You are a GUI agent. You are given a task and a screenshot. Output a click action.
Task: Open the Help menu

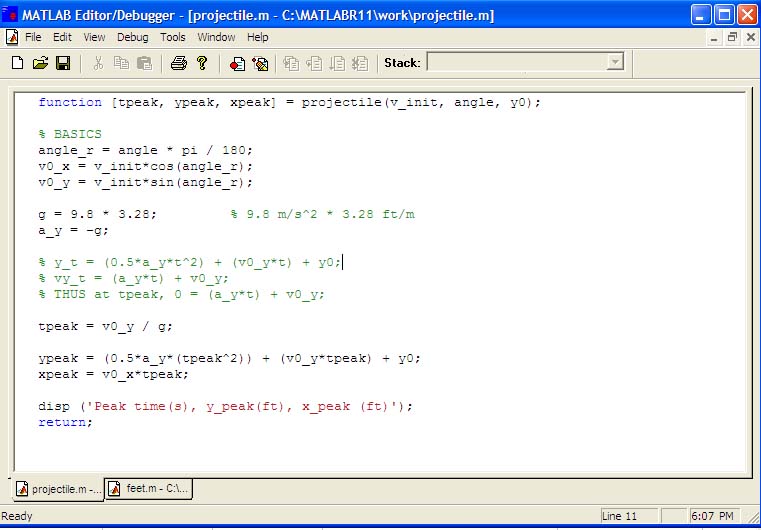(x=257, y=37)
